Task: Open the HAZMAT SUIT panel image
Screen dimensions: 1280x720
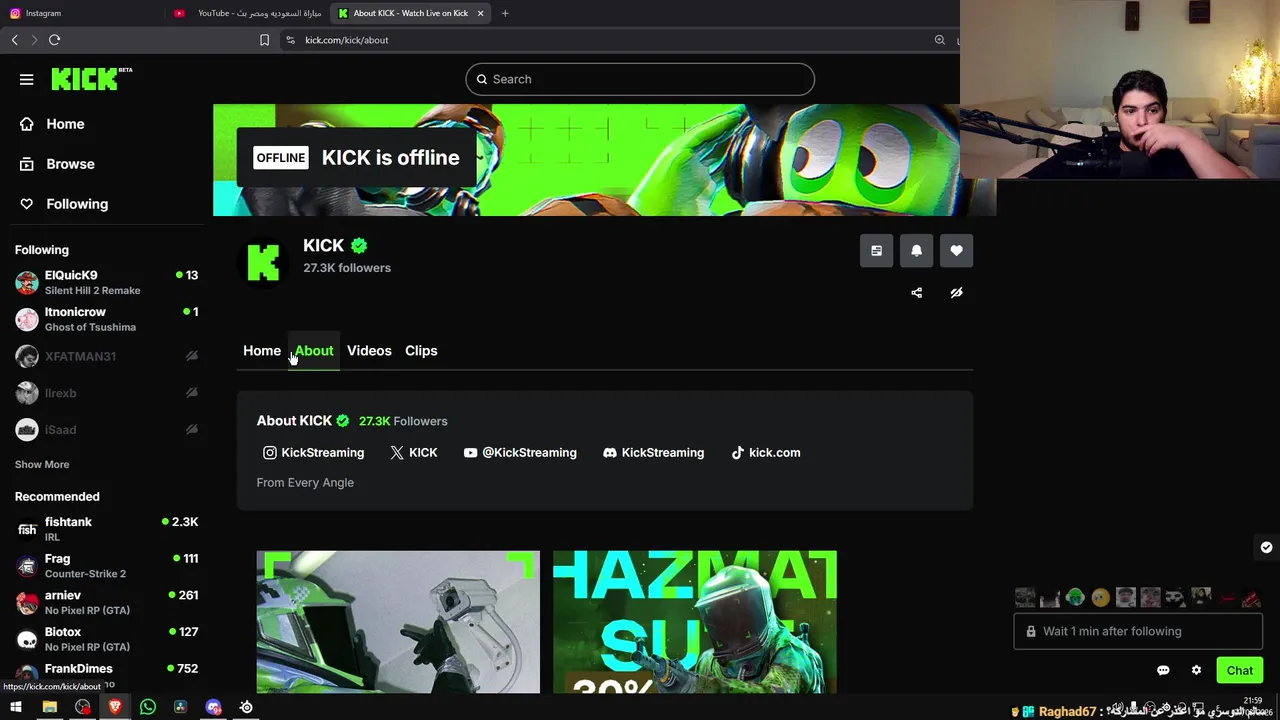Action: pos(695,622)
